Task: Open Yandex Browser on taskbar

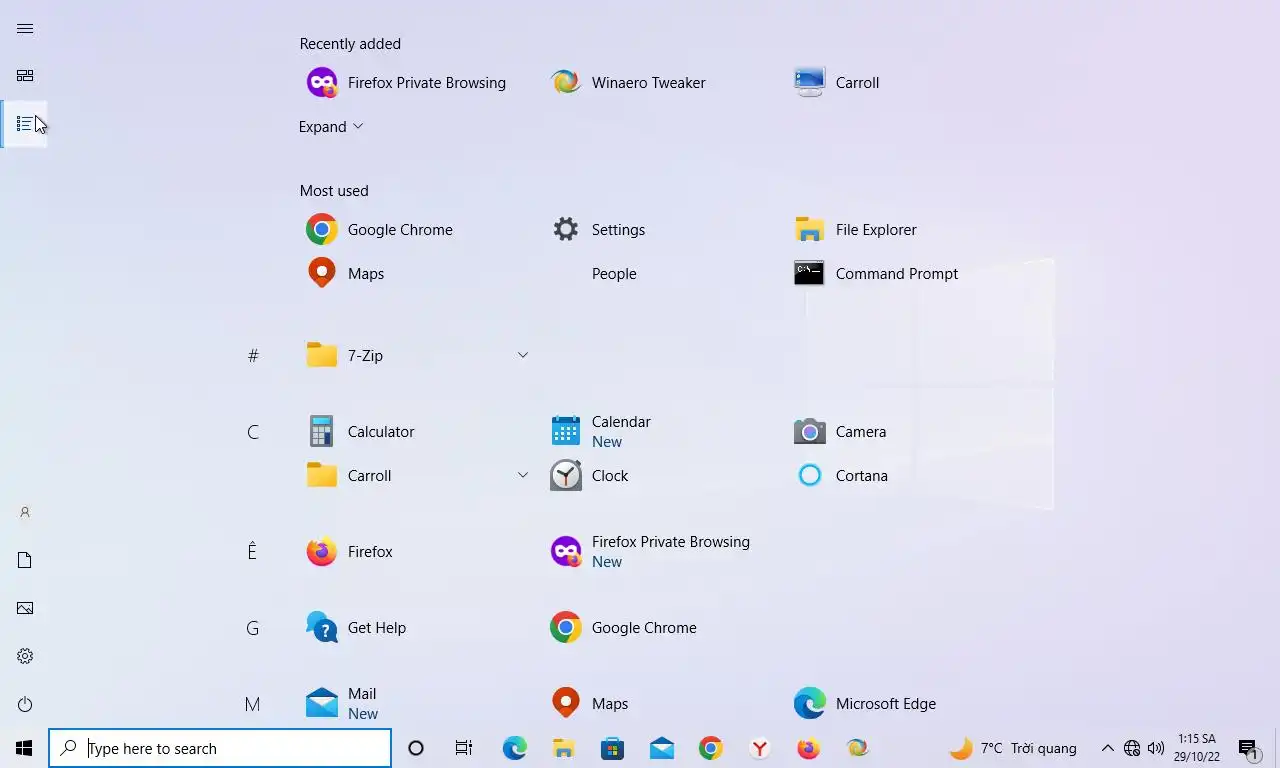Action: (x=759, y=748)
